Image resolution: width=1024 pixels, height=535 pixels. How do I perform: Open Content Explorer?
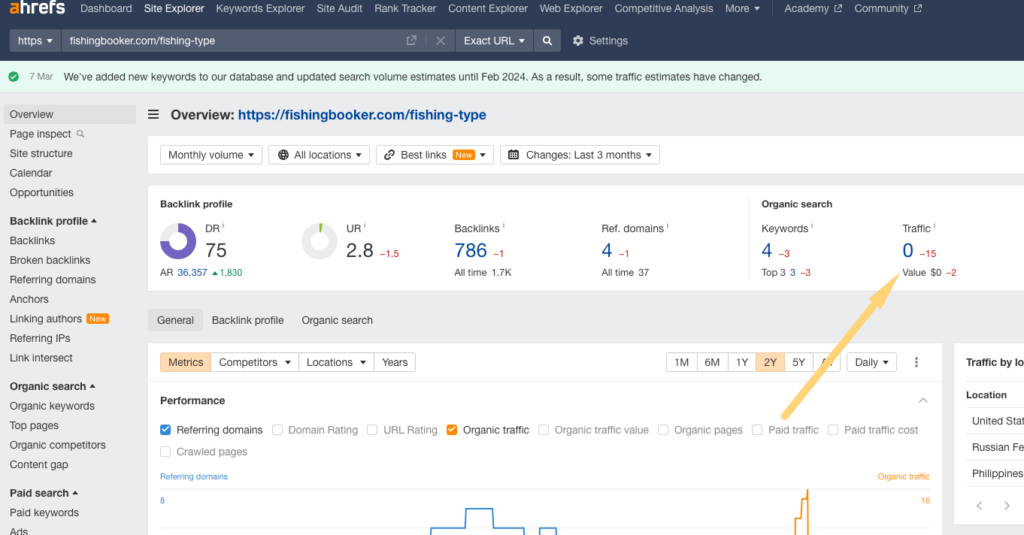[488, 8]
